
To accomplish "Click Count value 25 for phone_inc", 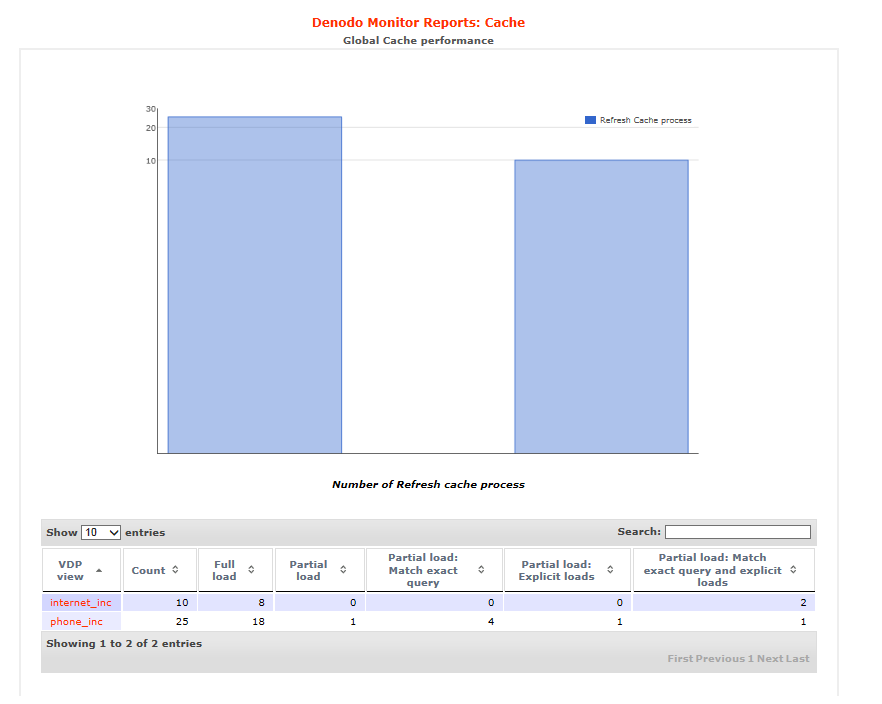I will coord(182,622).
